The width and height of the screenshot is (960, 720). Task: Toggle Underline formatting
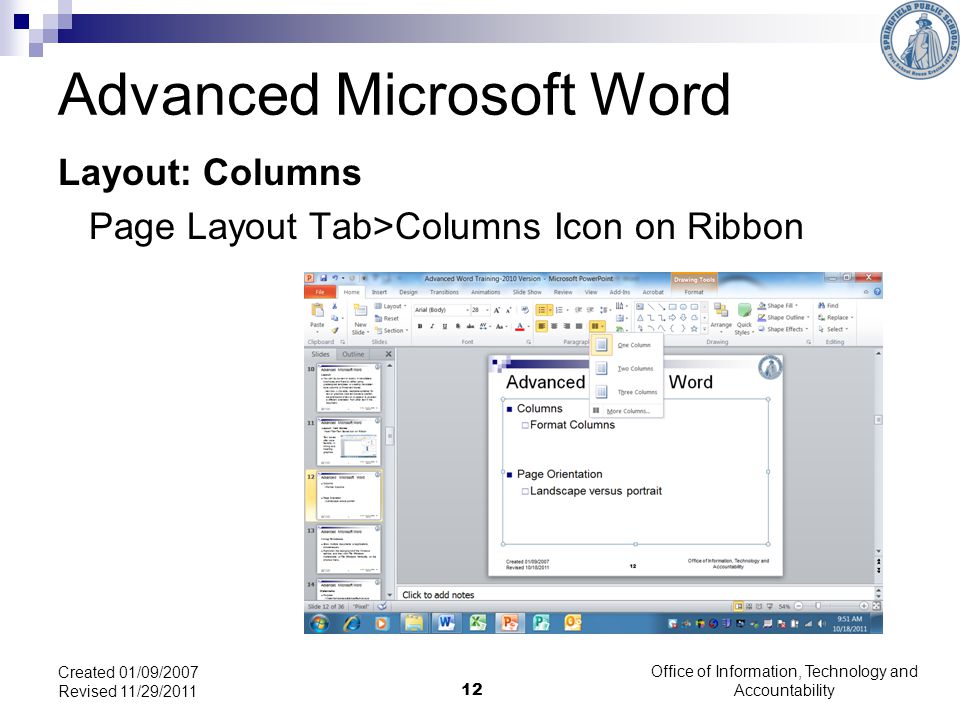pyautogui.click(x=445, y=326)
